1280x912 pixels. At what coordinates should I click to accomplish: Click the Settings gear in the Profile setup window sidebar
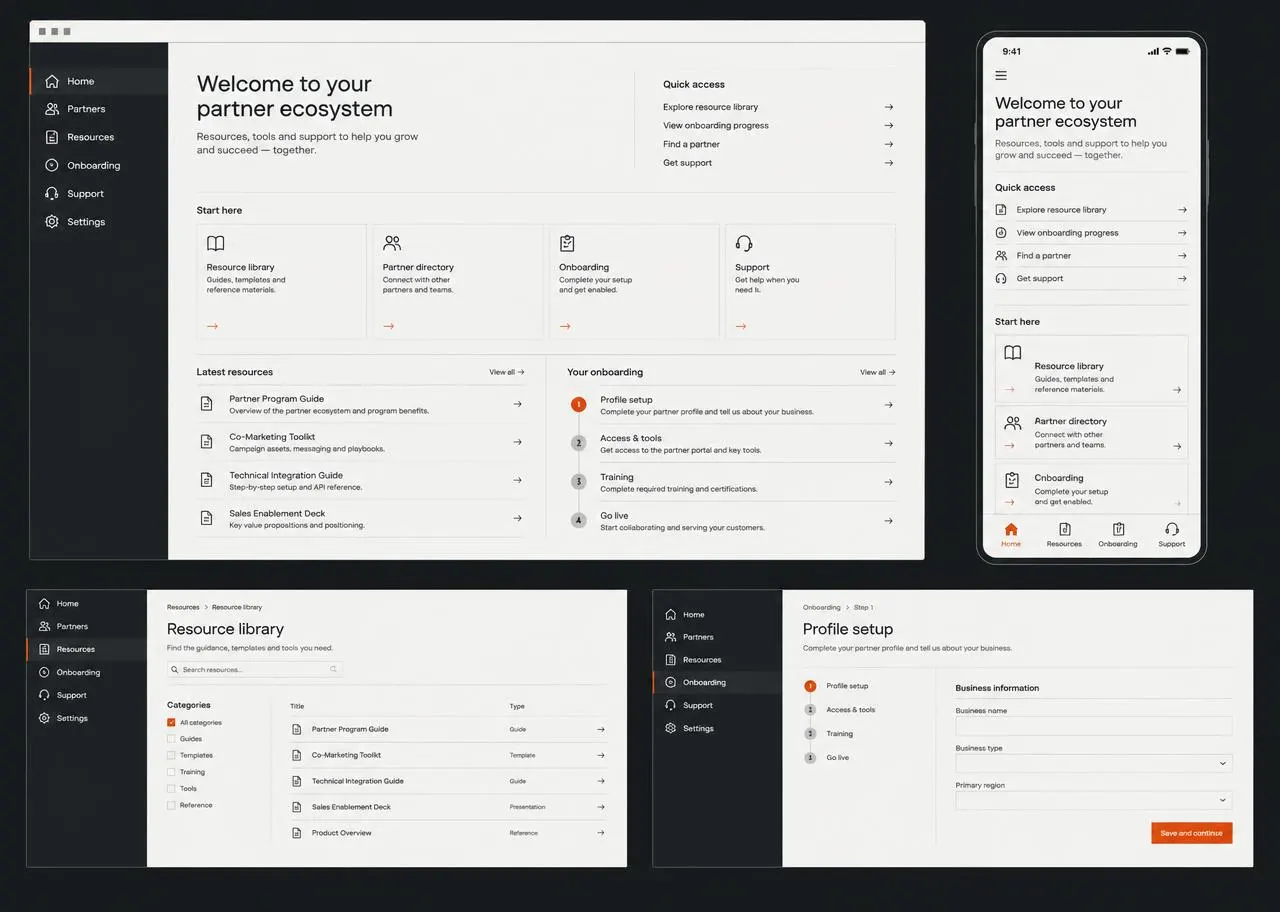click(670, 728)
